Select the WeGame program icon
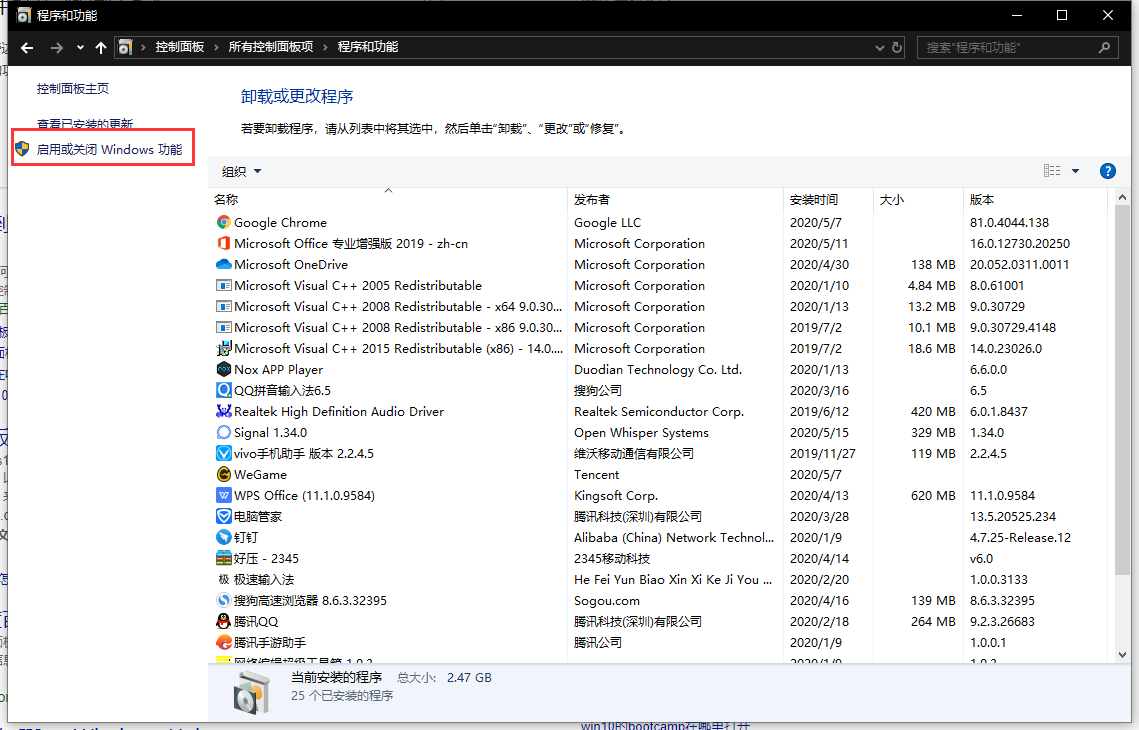1139x730 pixels. tap(225, 474)
